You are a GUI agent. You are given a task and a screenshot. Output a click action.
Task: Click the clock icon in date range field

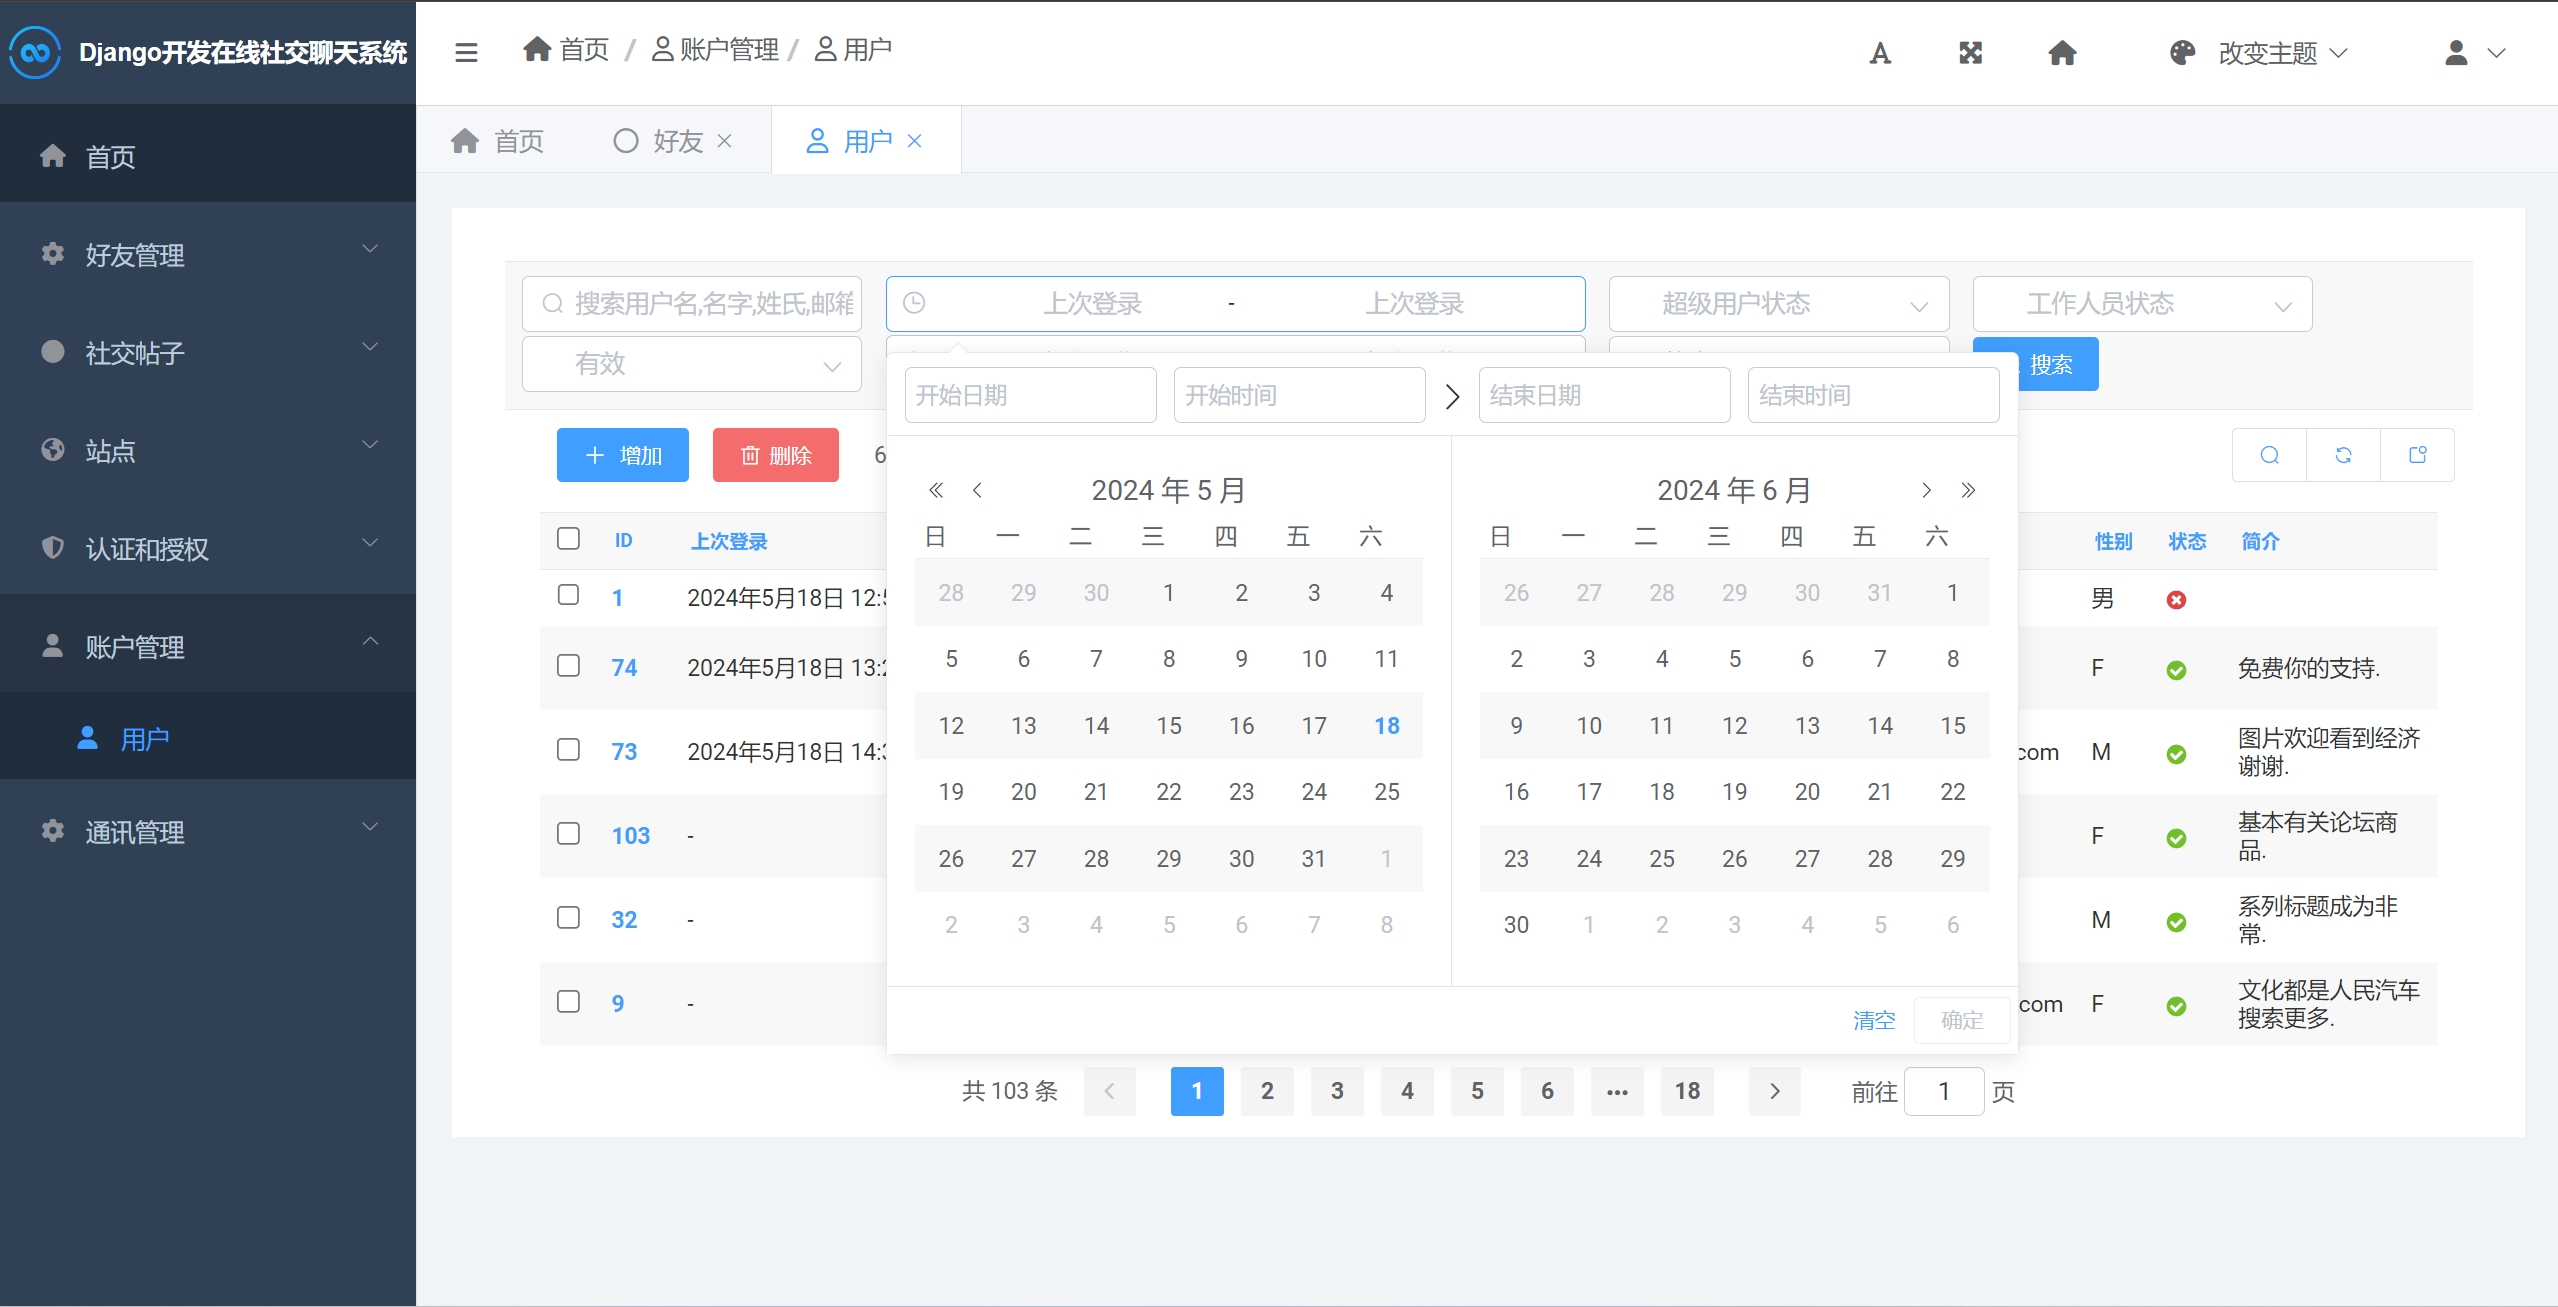click(914, 303)
